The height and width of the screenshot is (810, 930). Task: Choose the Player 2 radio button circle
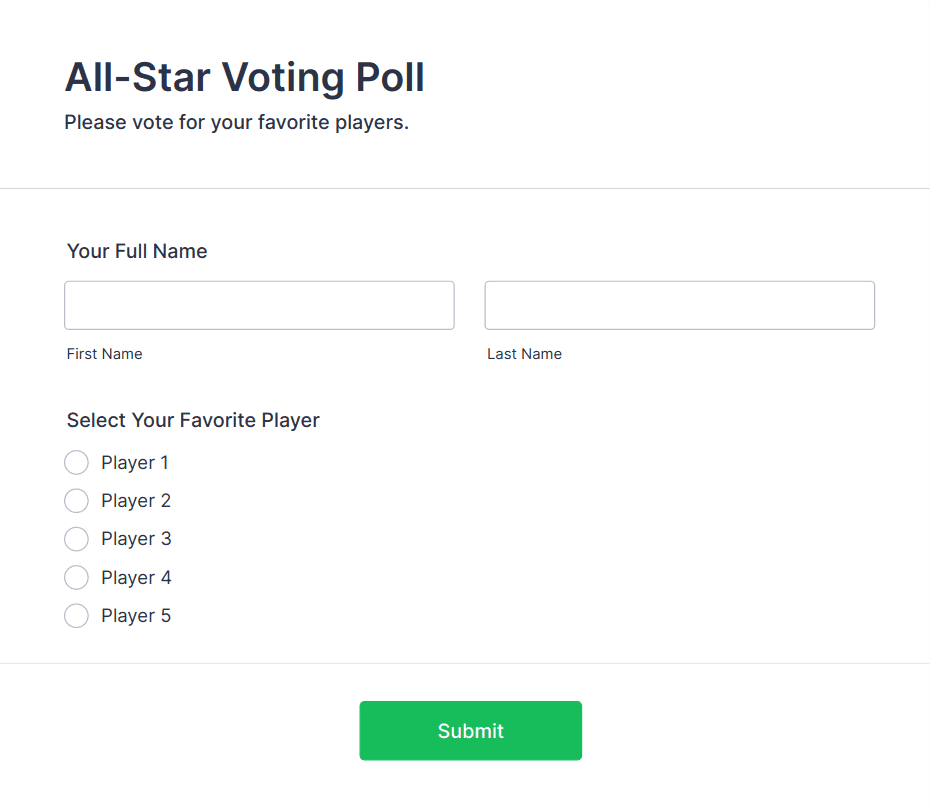76,501
